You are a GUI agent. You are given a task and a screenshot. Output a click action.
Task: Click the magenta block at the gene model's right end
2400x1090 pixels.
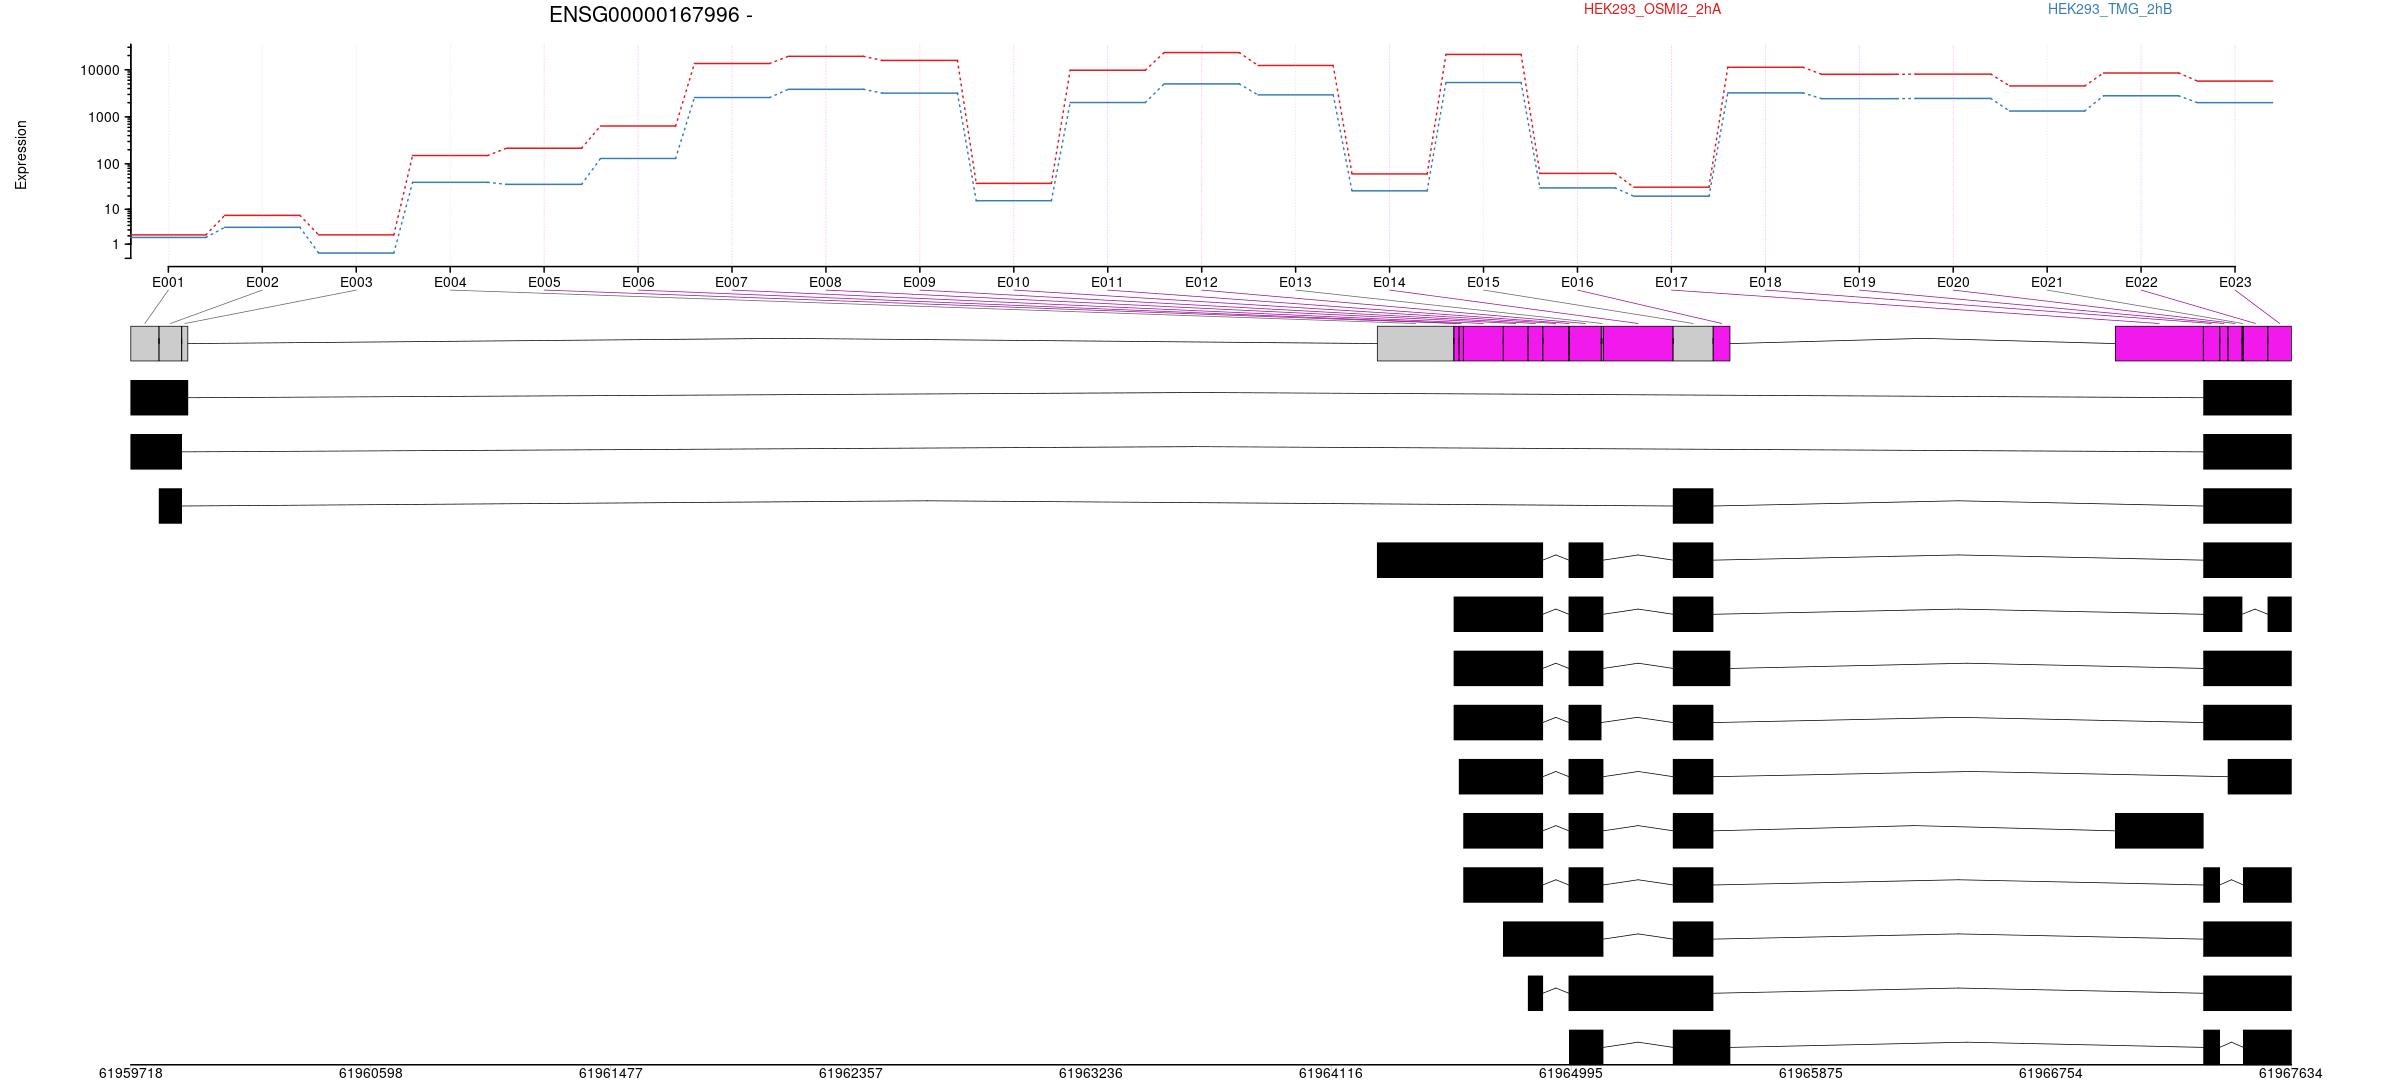coord(2279,343)
